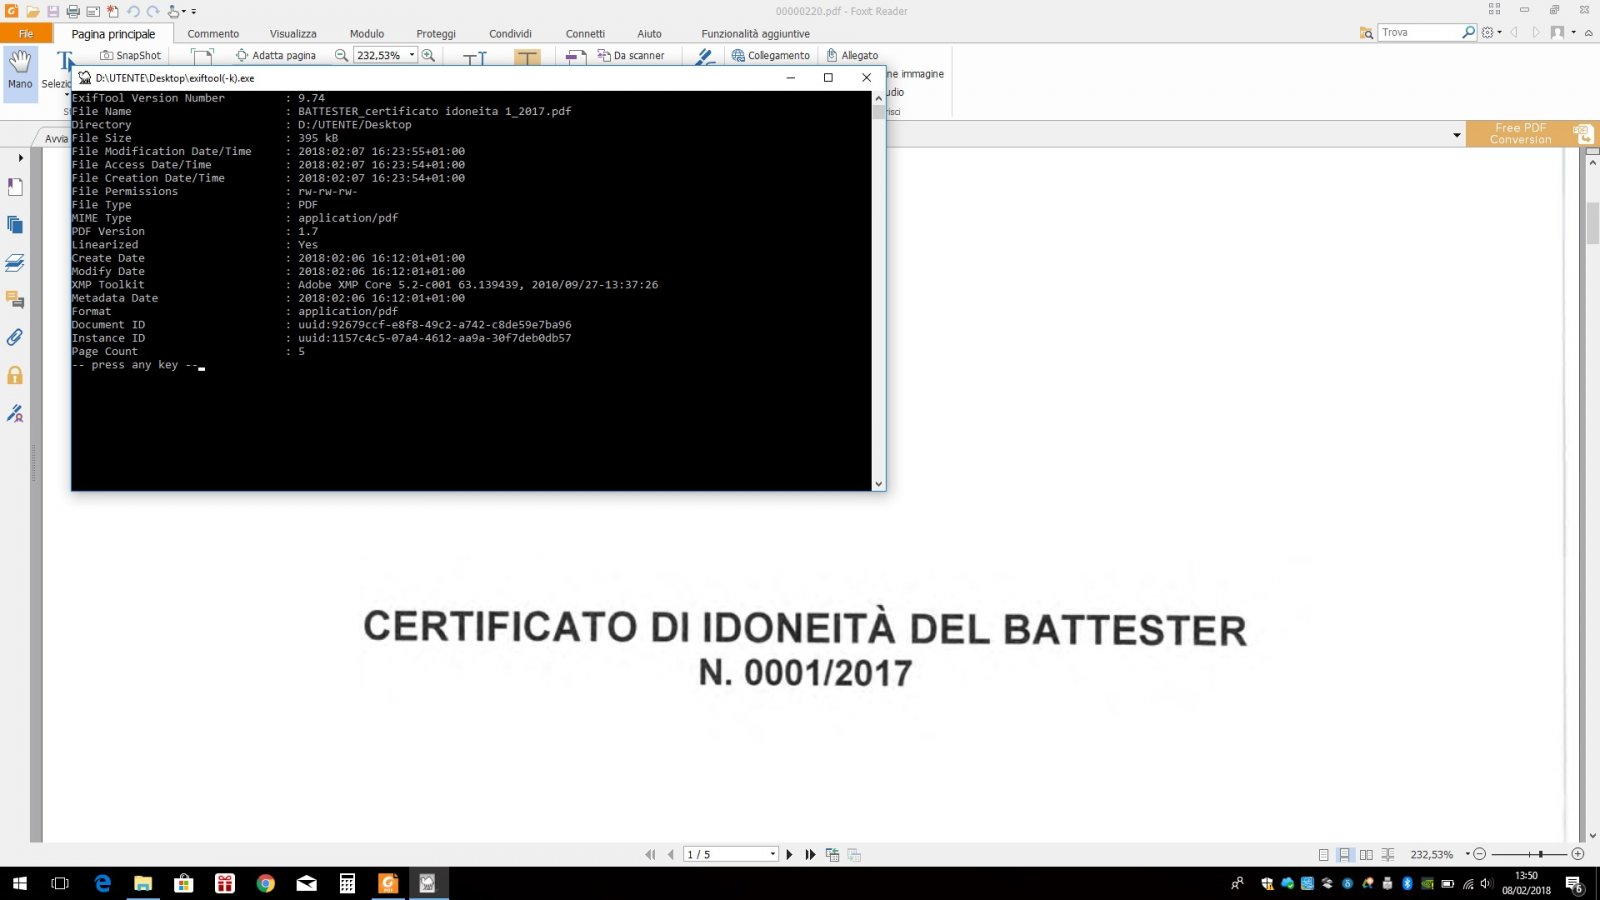Show the Layers panel
Screen dimensions: 1600x900
pos(15,263)
